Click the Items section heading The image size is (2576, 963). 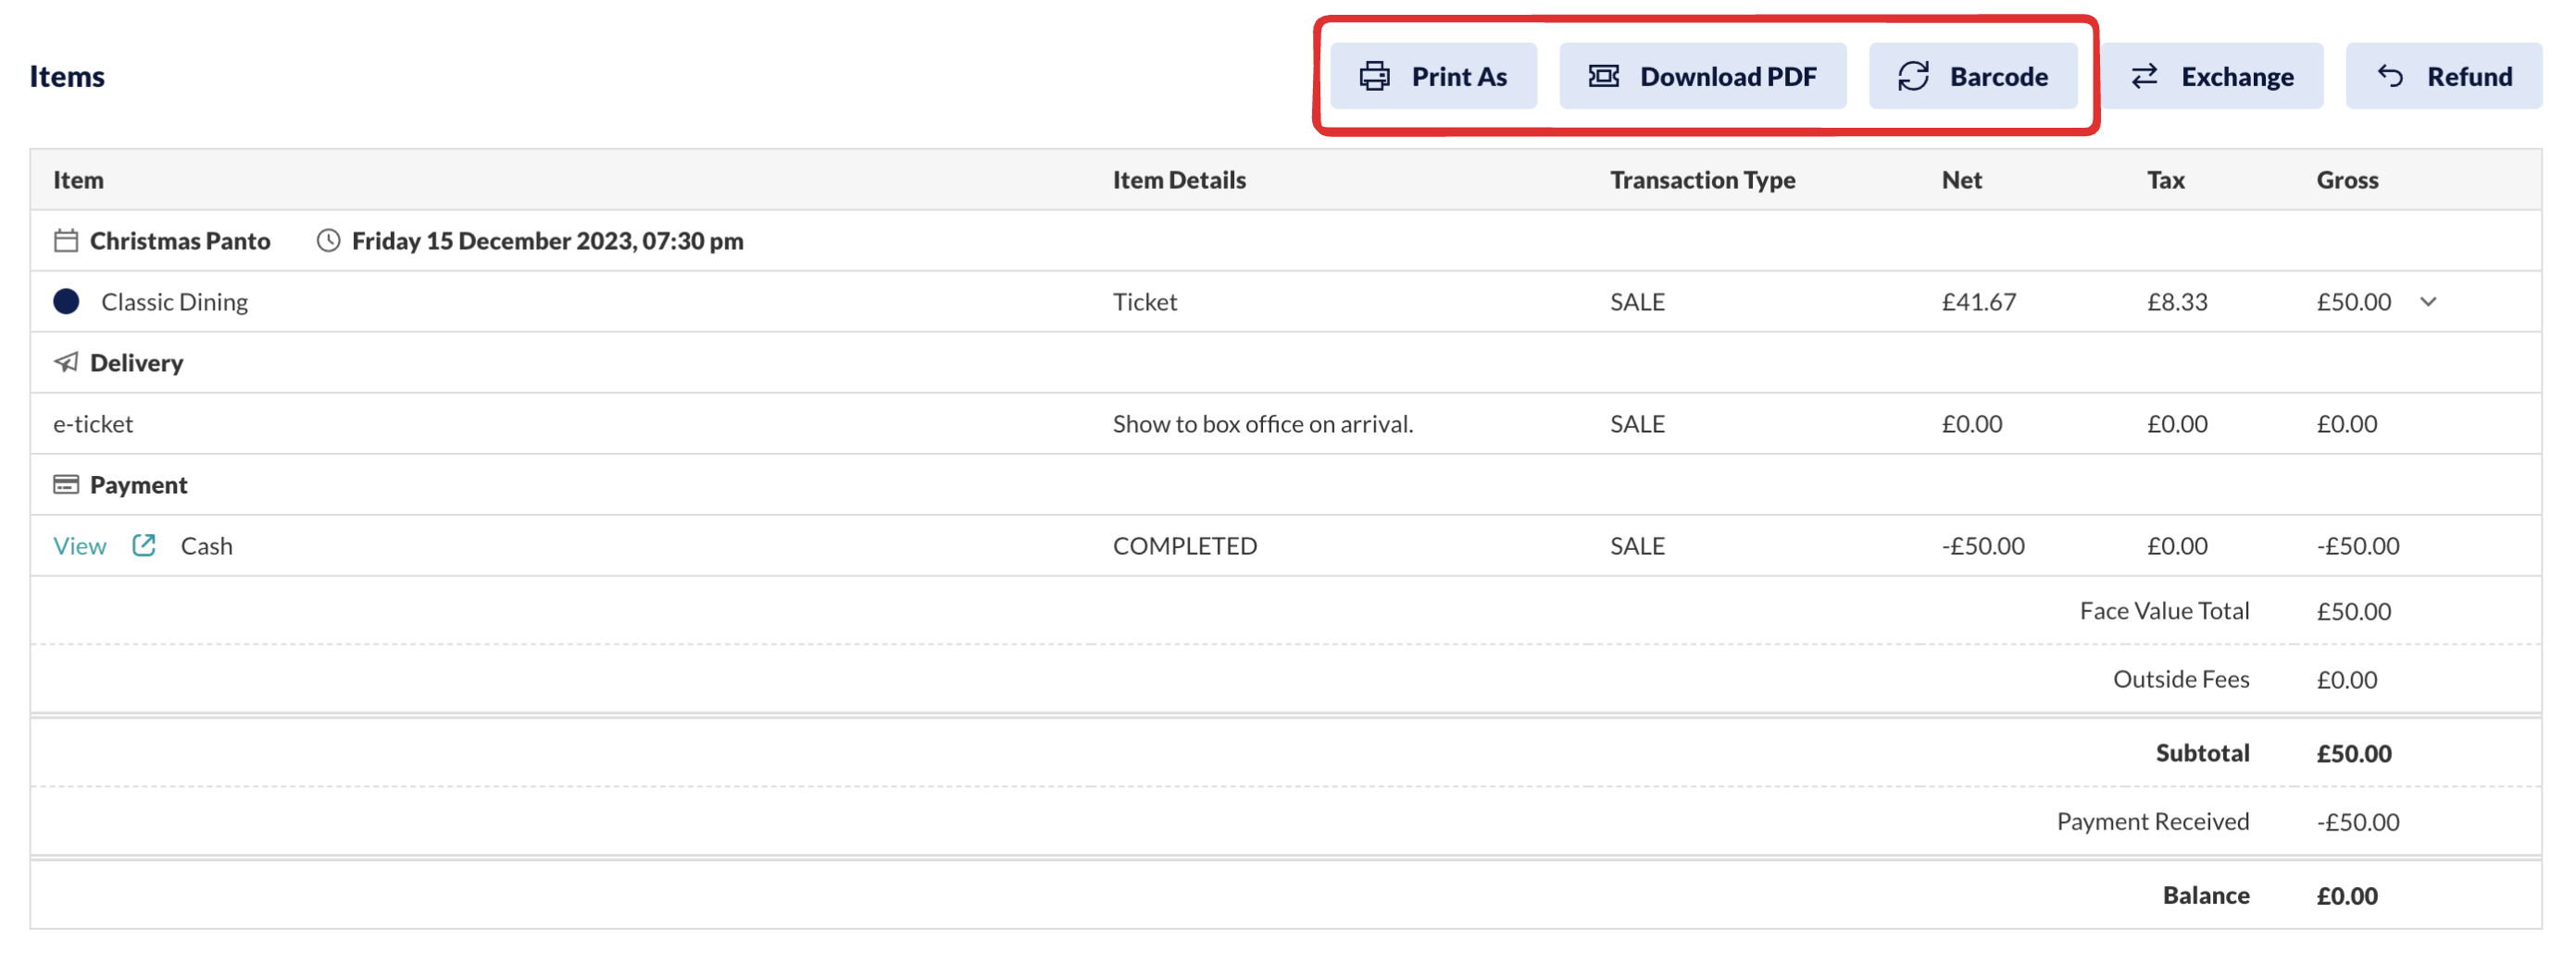pos(67,76)
